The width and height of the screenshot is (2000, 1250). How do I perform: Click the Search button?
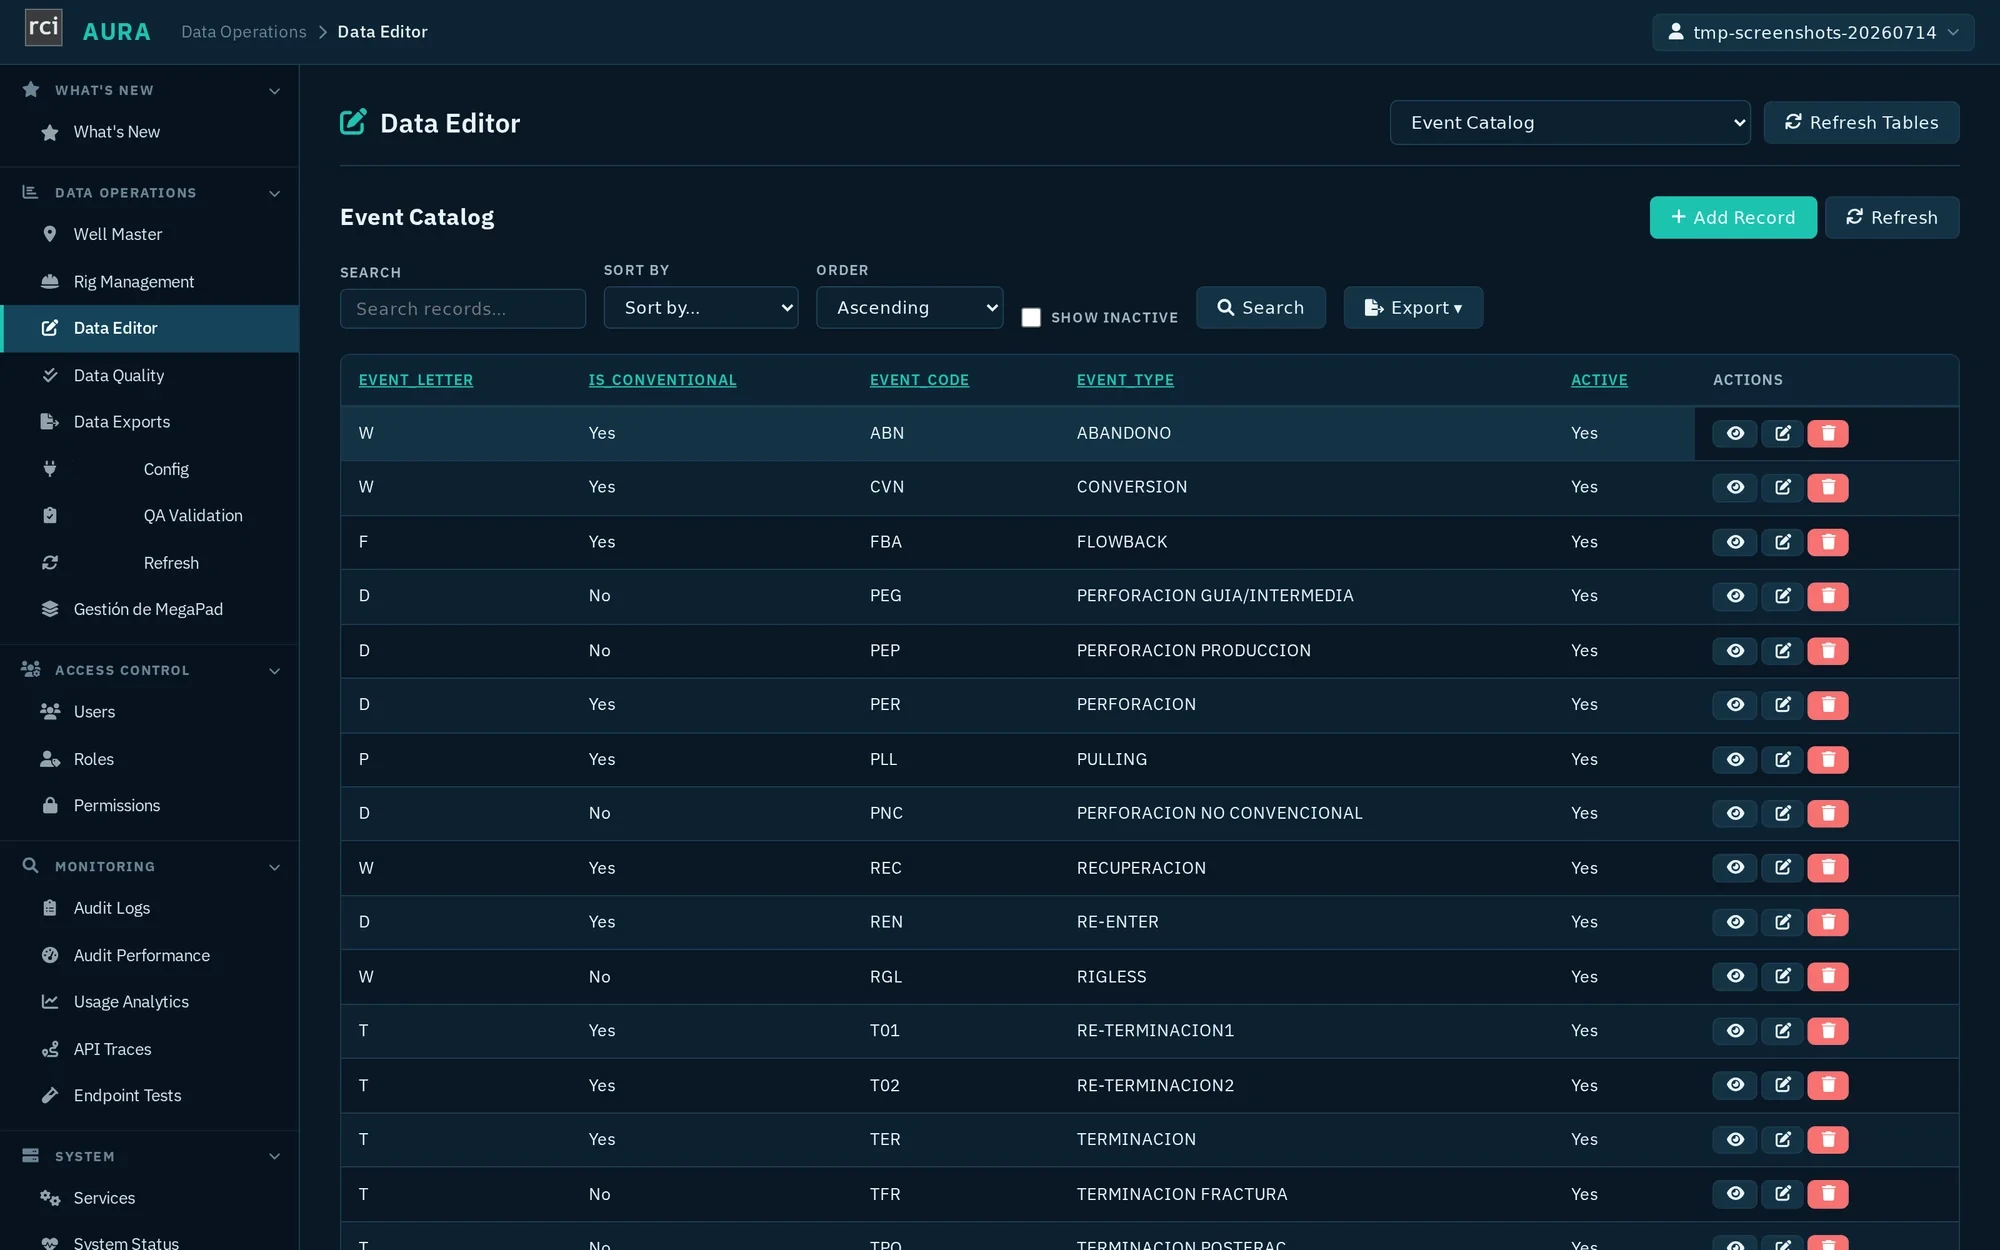1260,308
